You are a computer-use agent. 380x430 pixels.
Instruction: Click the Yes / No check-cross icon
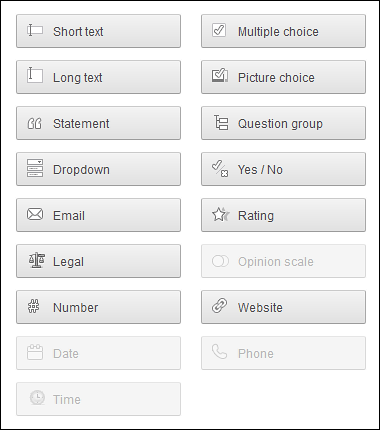(220, 169)
